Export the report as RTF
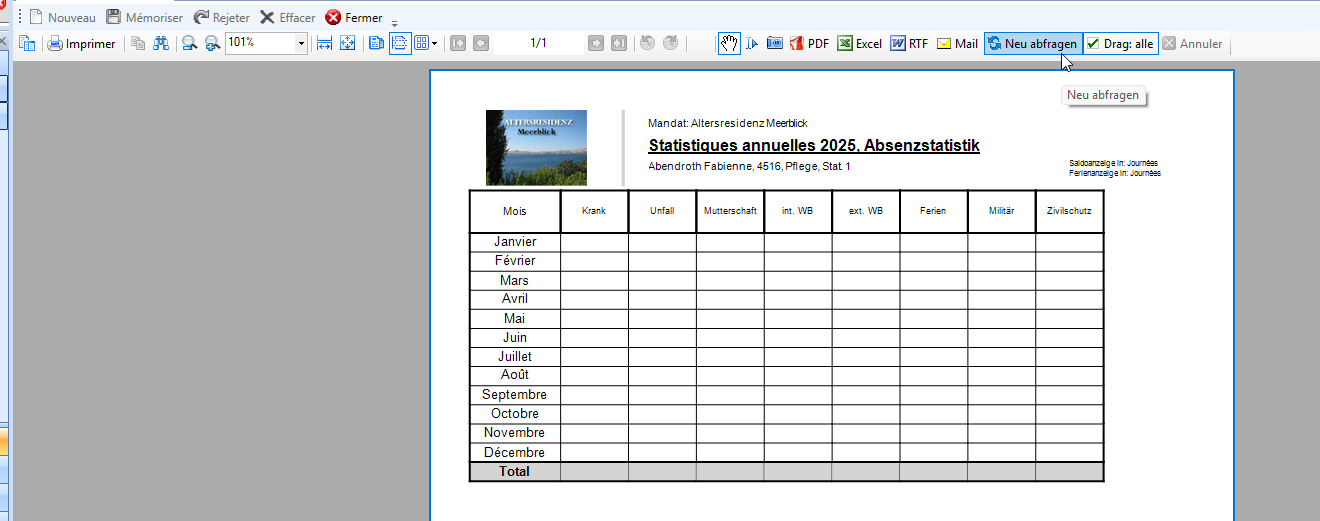This screenshot has width=1320, height=521. 909,44
